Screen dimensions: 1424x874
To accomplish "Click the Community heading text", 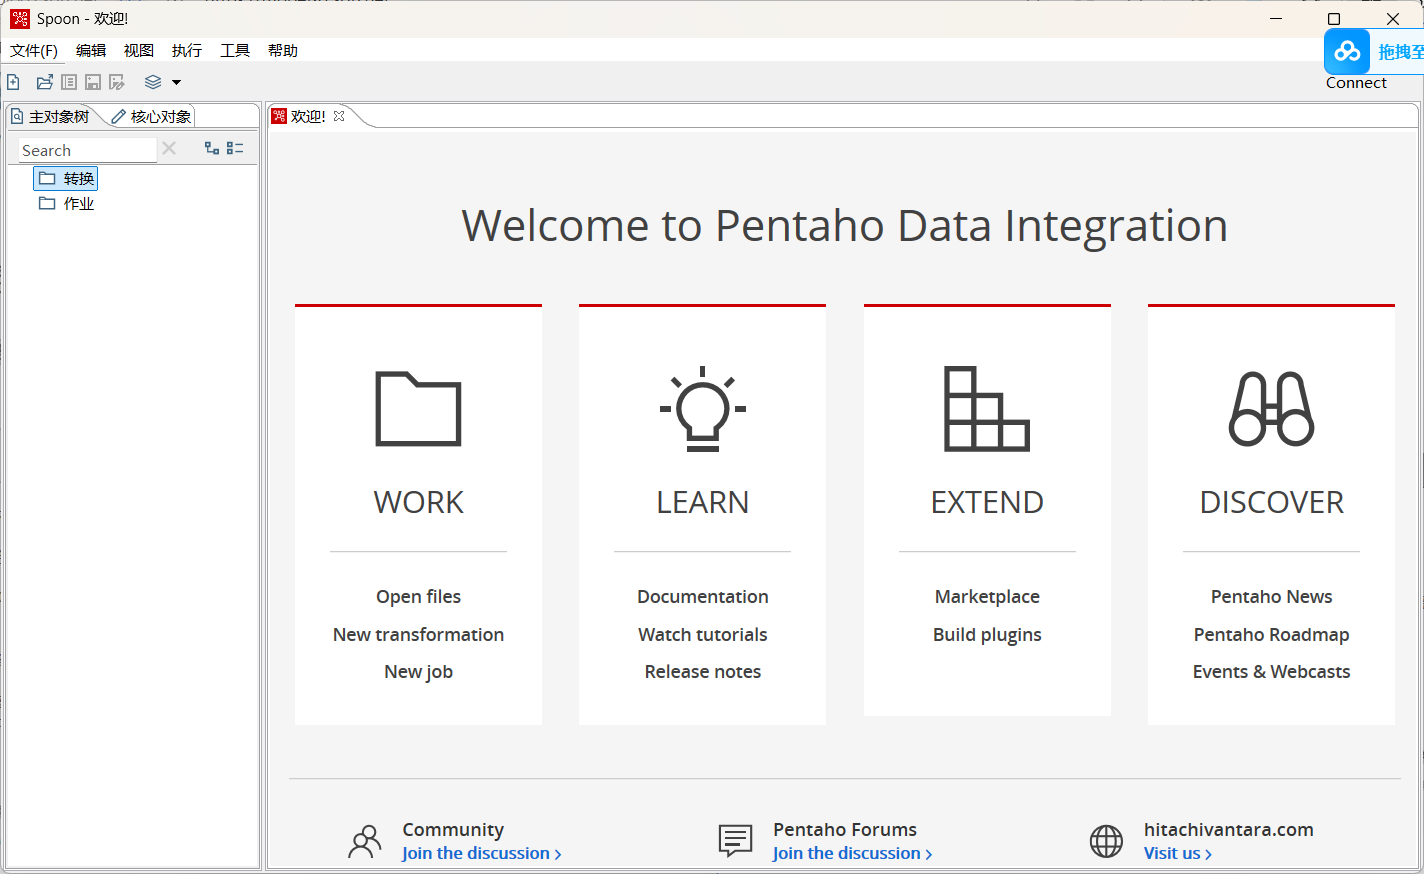I will [x=453, y=829].
